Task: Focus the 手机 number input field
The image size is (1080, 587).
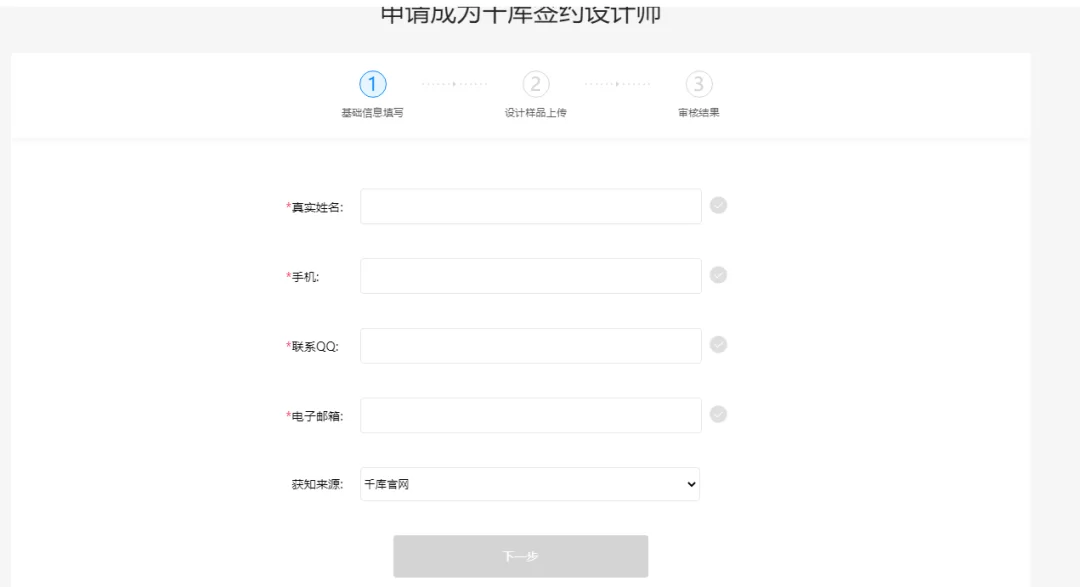Action: point(530,276)
